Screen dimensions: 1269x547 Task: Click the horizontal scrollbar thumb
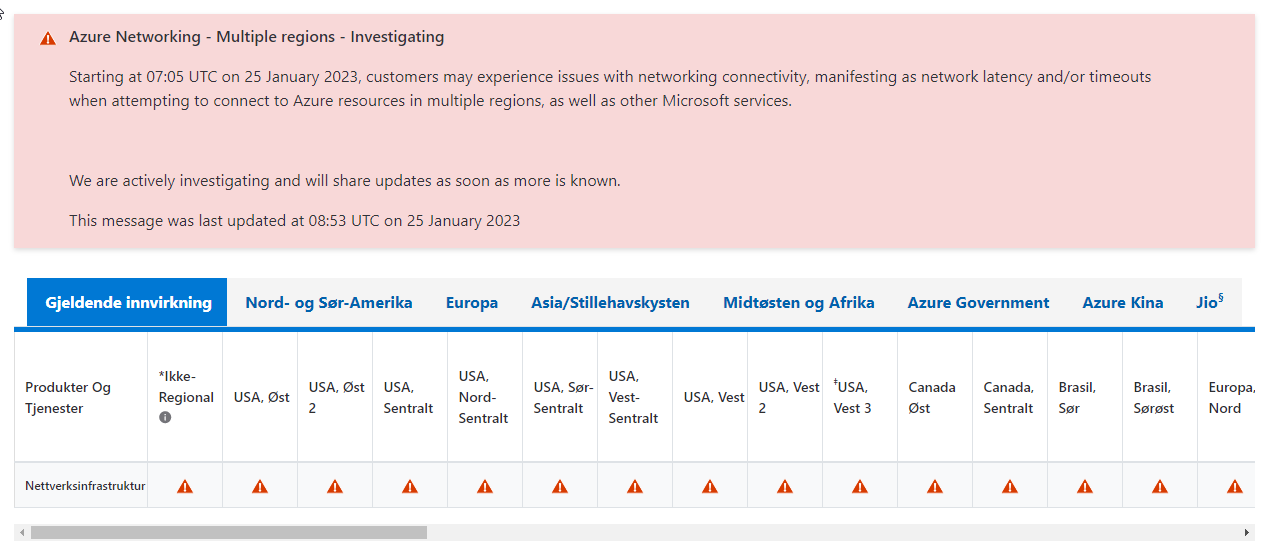229,533
